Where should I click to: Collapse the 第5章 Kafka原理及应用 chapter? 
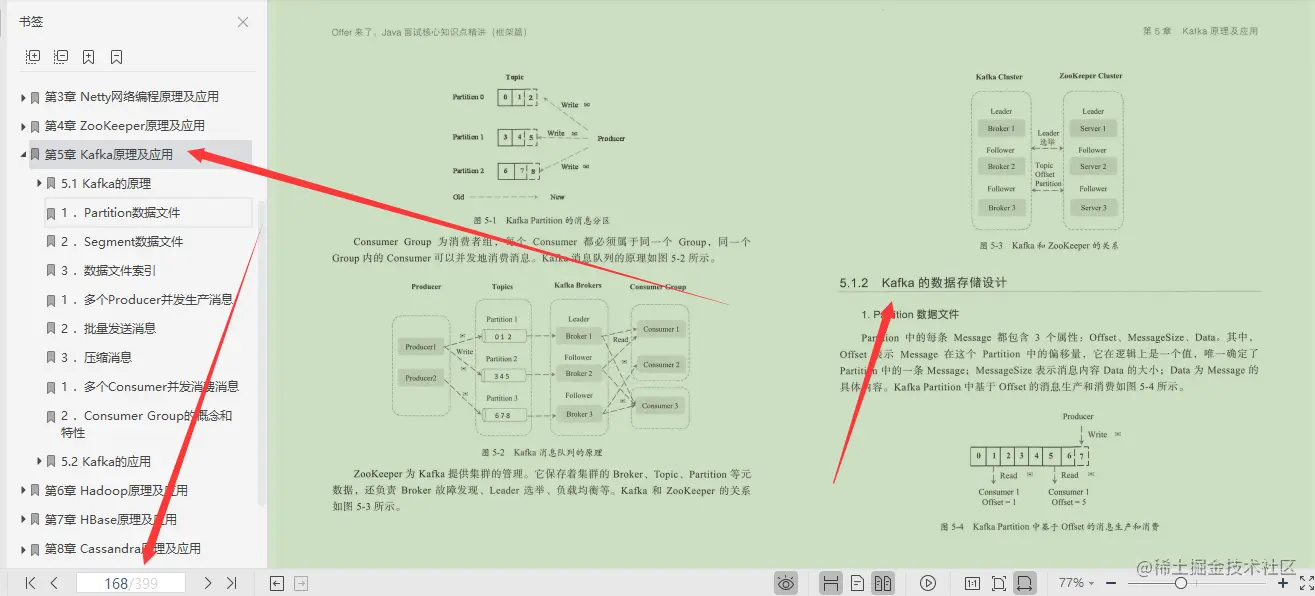coord(23,155)
